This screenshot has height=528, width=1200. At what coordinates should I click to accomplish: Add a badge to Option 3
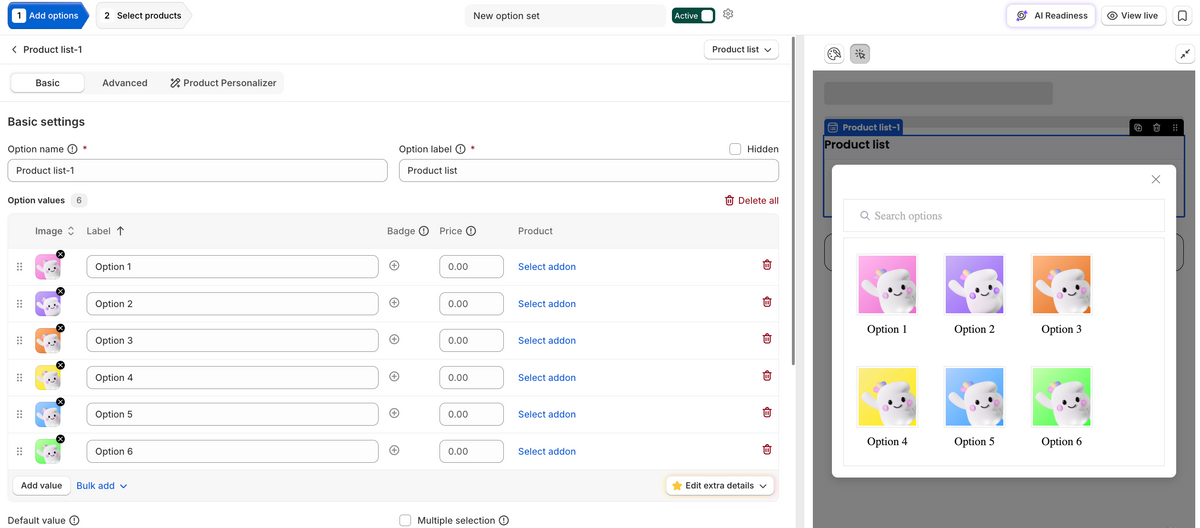[x=394, y=339]
